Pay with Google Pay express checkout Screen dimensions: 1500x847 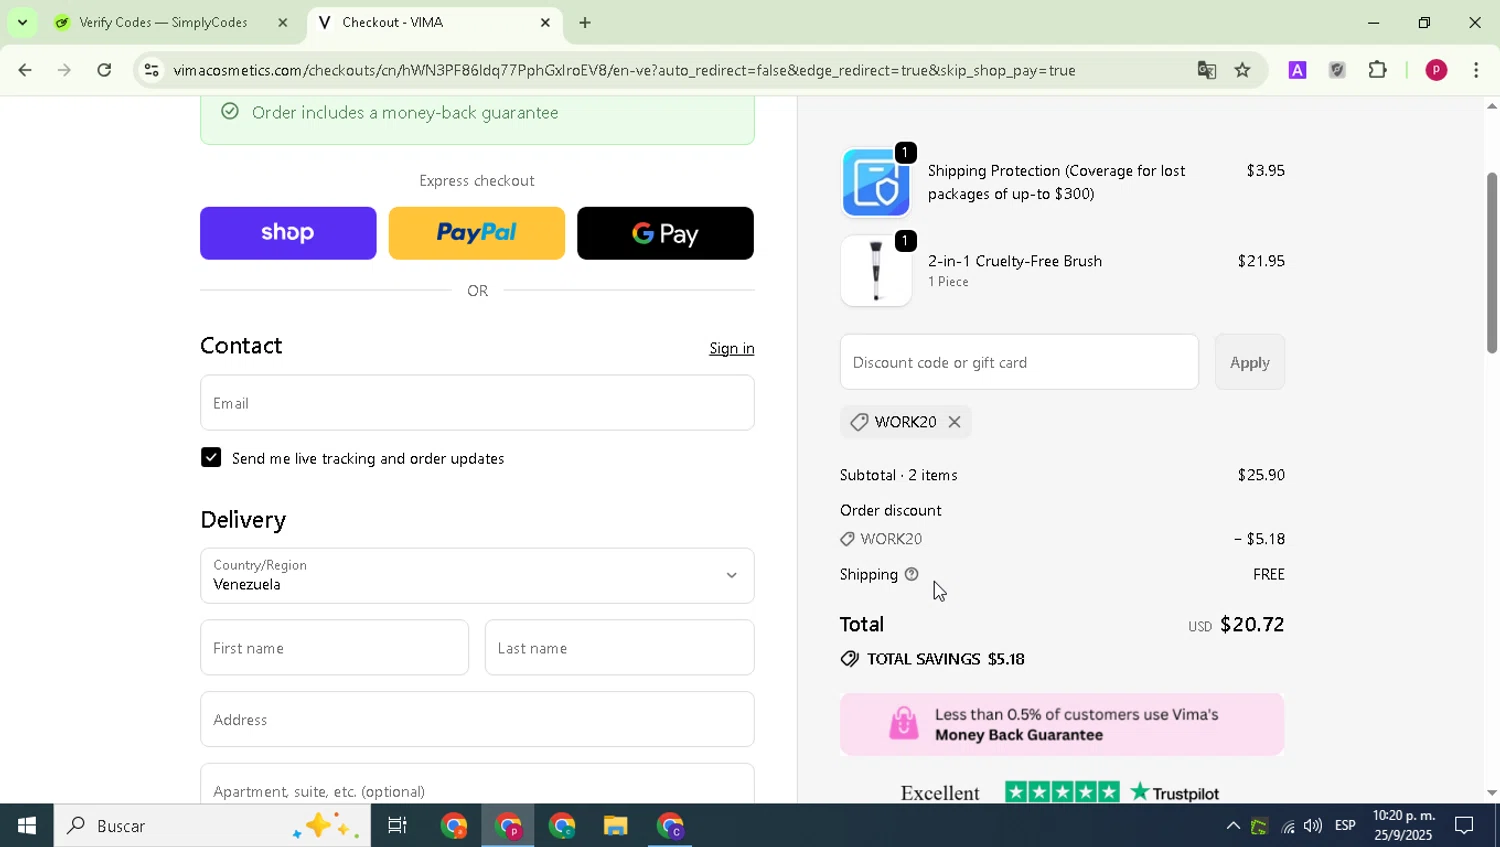pyautogui.click(x=665, y=233)
